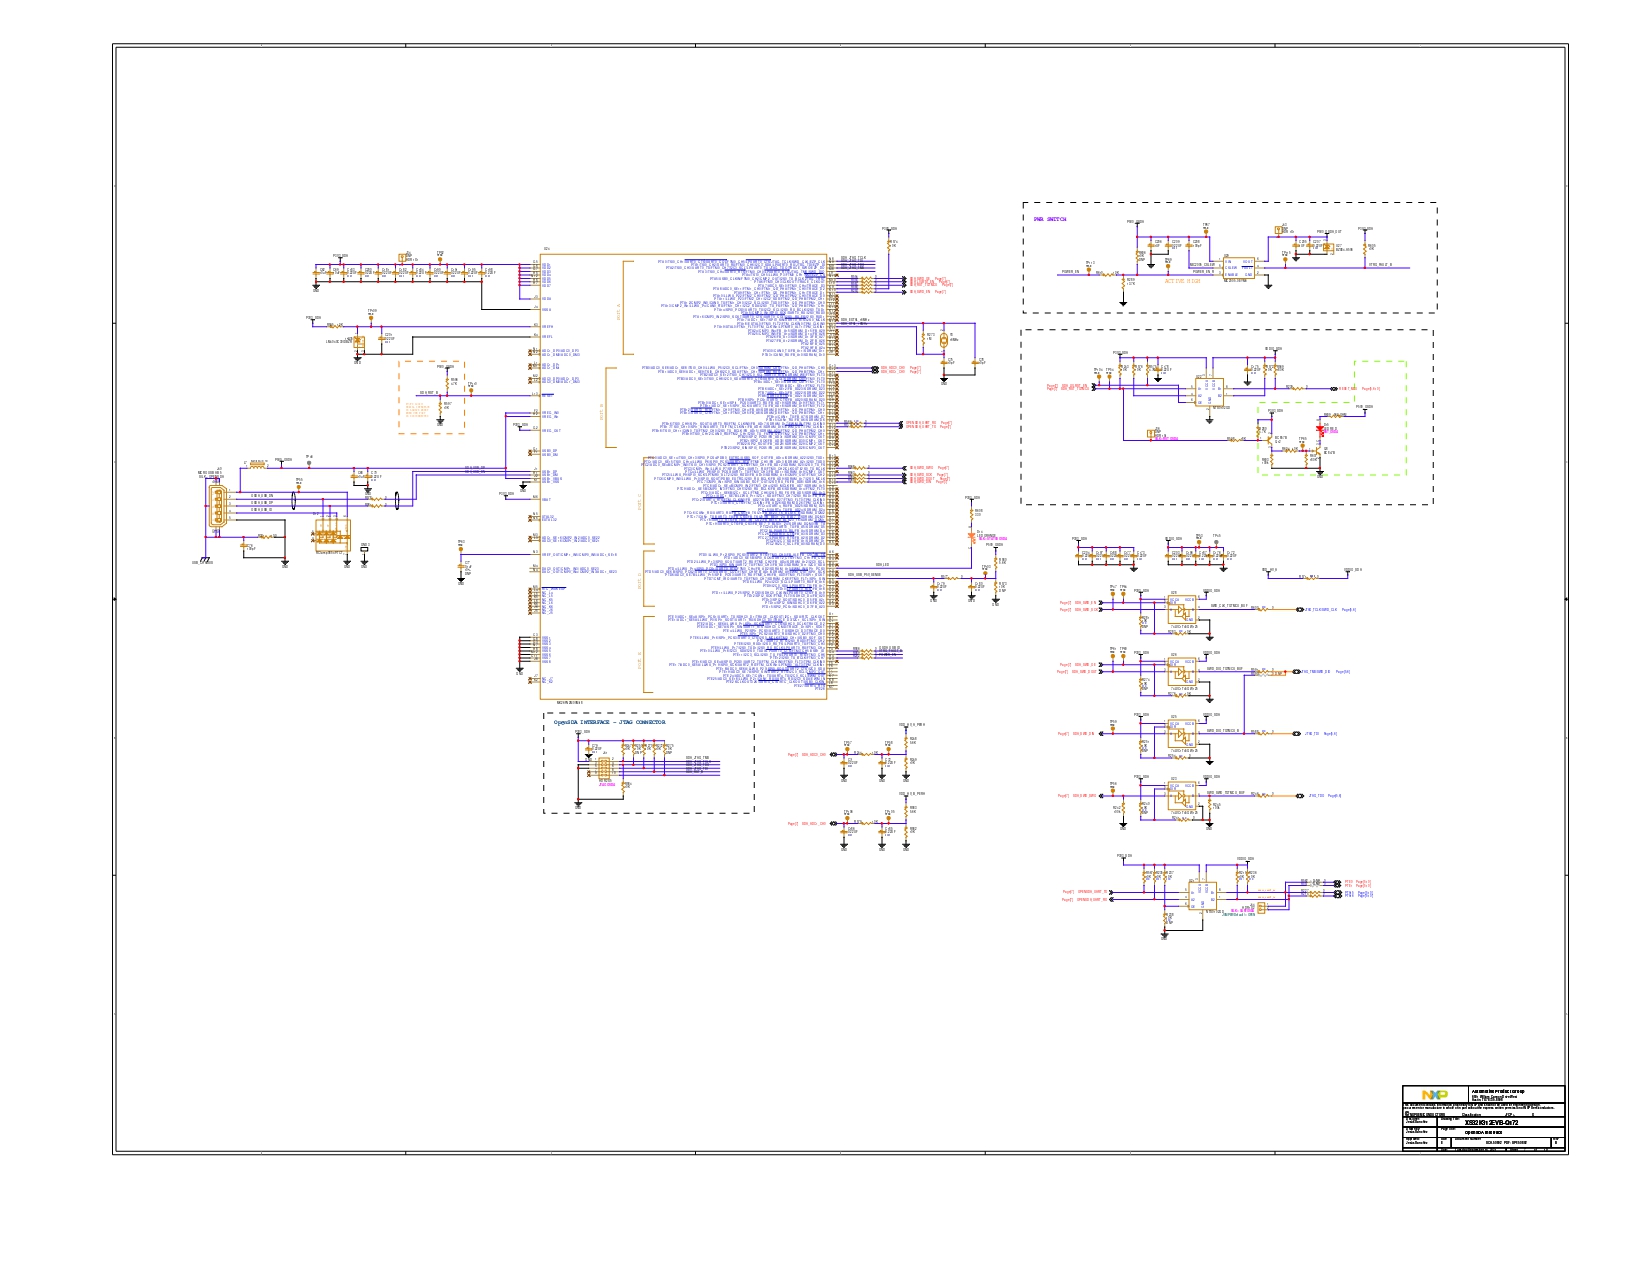The height and width of the screenshot is (1275, 1650).
Task: Select the pull-up resistor network near the JTAG header
Action: click(x=643, y=748)
